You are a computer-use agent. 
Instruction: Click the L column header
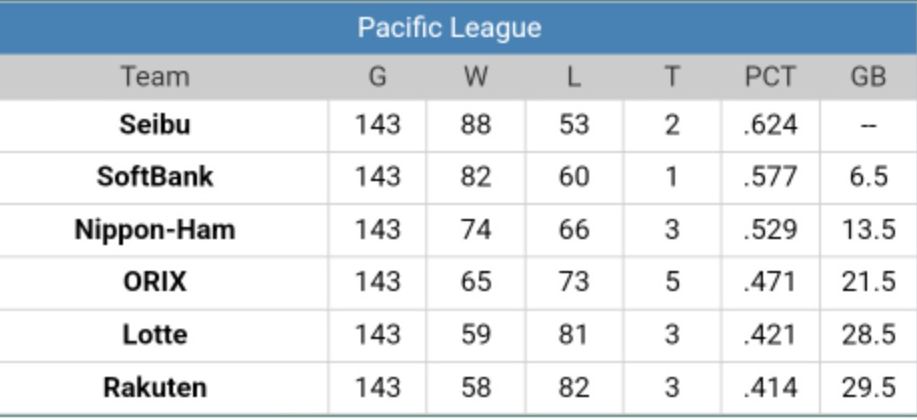573,77
